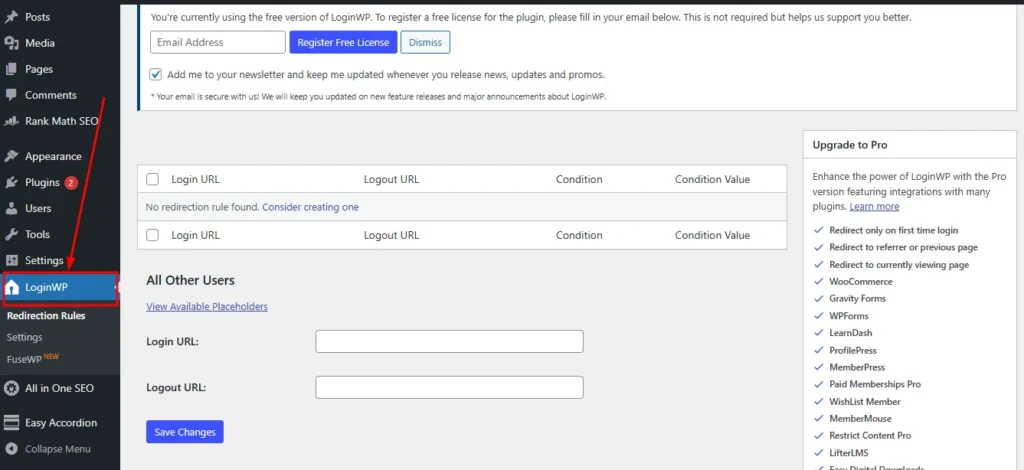
Task: Click the Condition header column
Action: 579,179
